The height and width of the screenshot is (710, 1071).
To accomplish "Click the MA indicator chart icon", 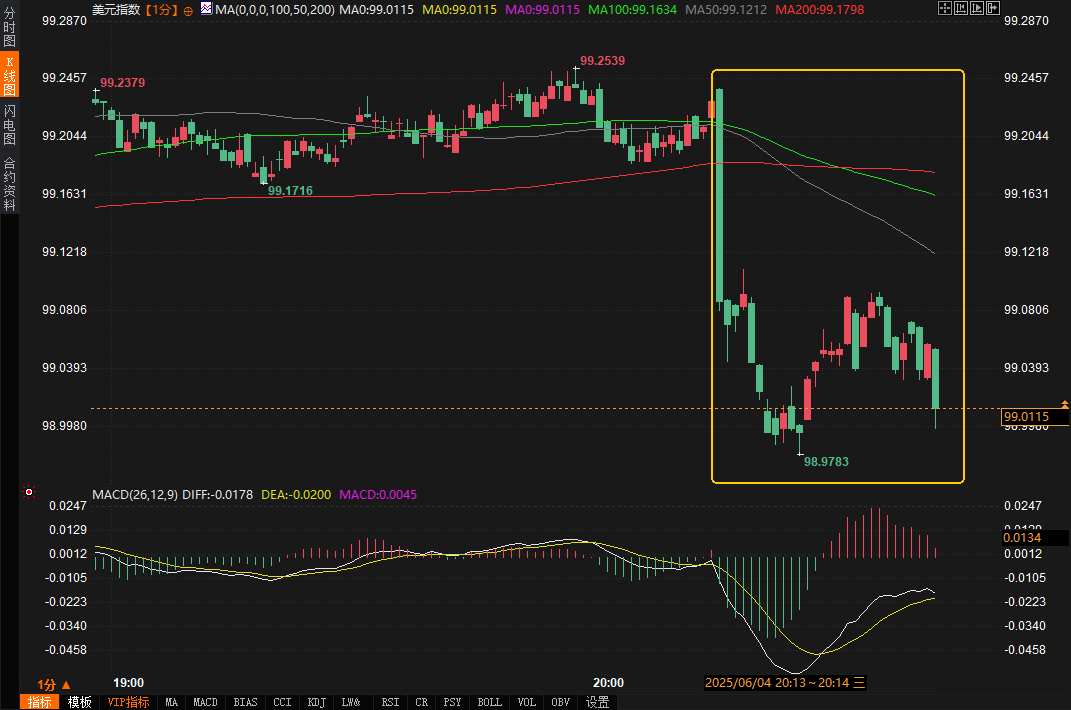I will pyautogui.click(x=206, y=8).
